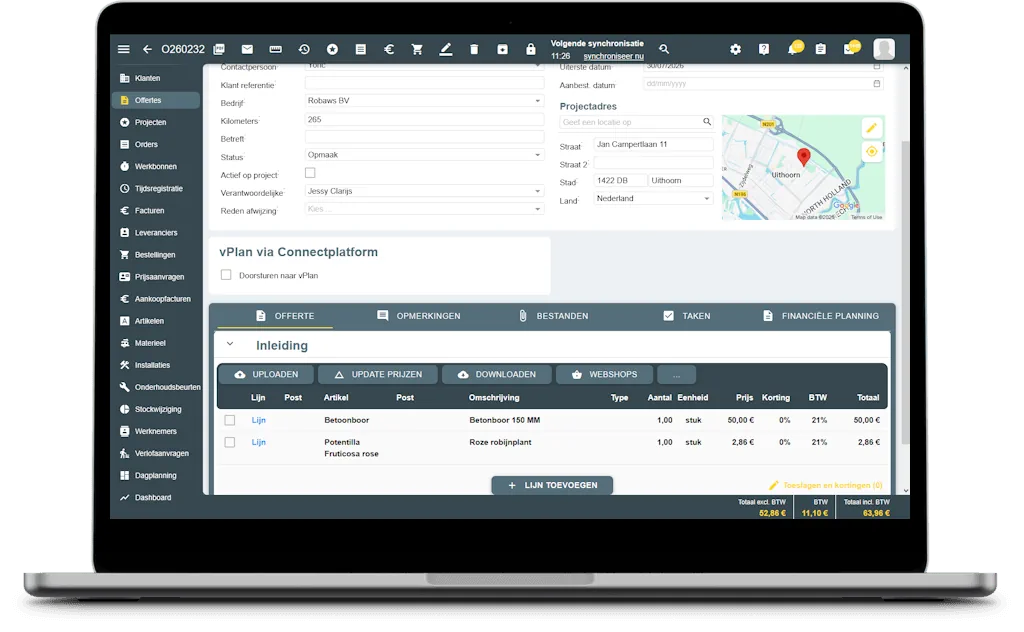
Task: Click the Update Prijzen button
Action: [x=377, y=375]
